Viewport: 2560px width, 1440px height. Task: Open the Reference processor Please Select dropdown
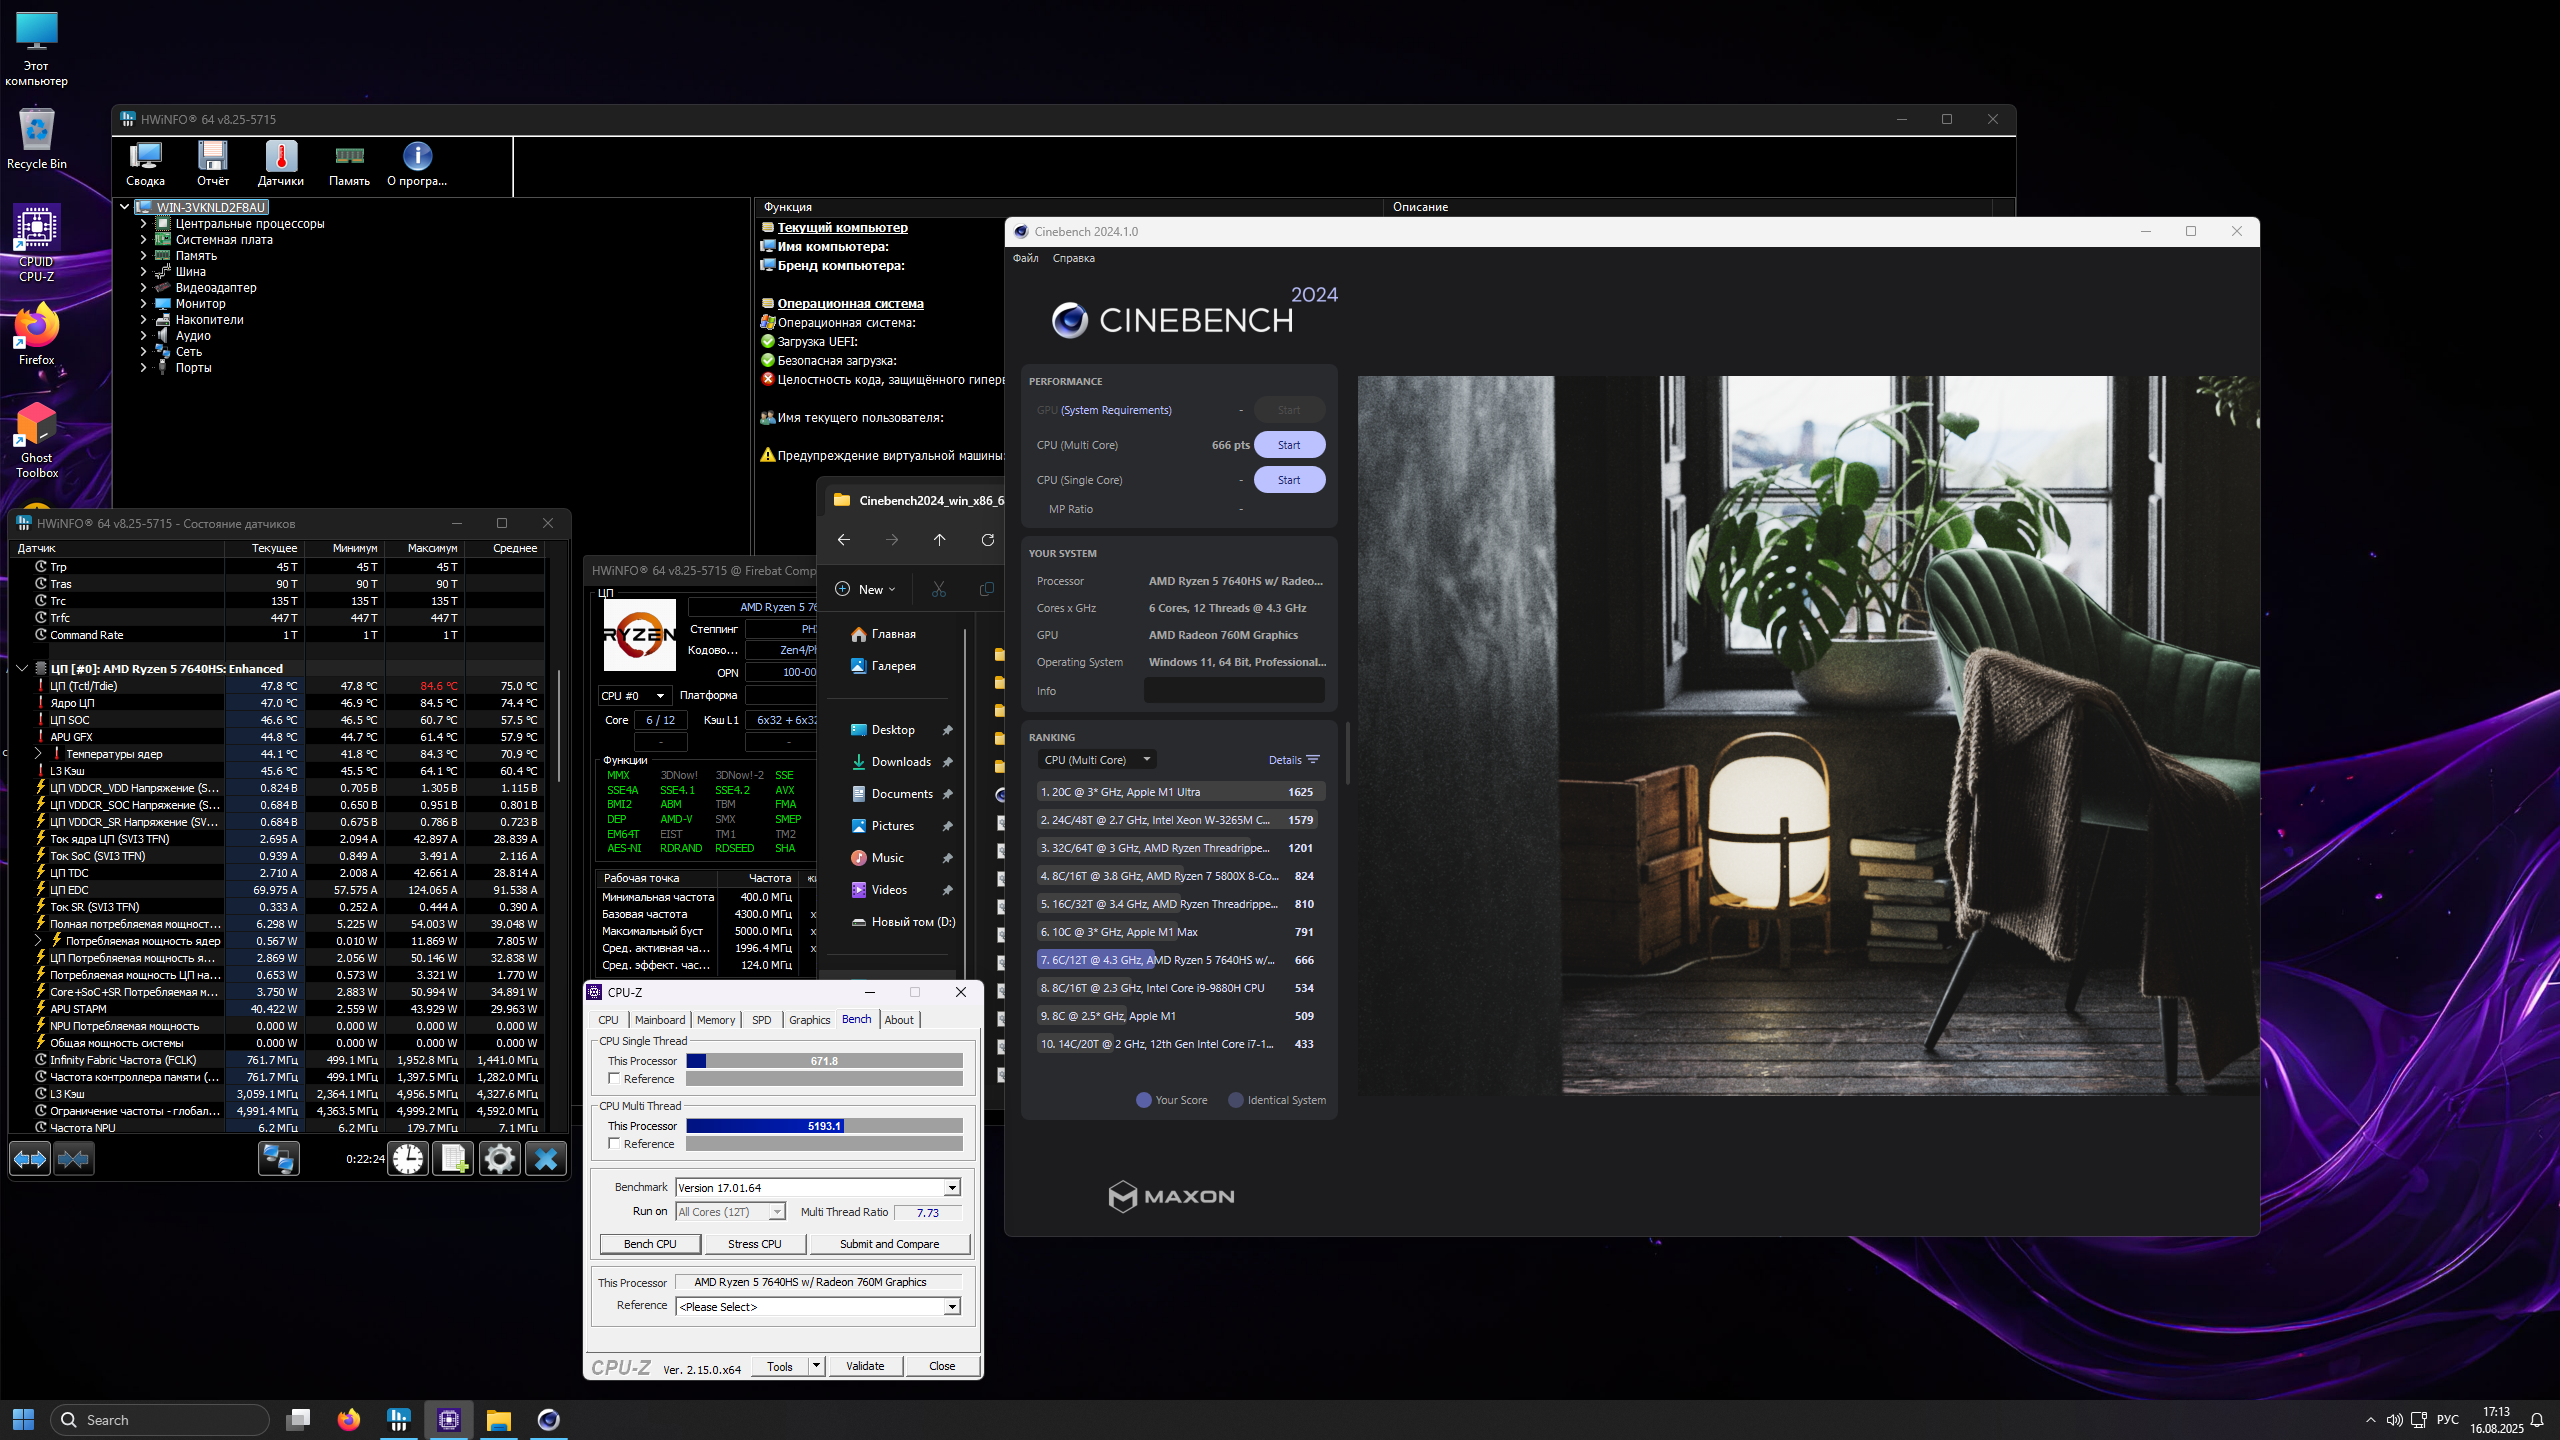[x=952, y=1306]
